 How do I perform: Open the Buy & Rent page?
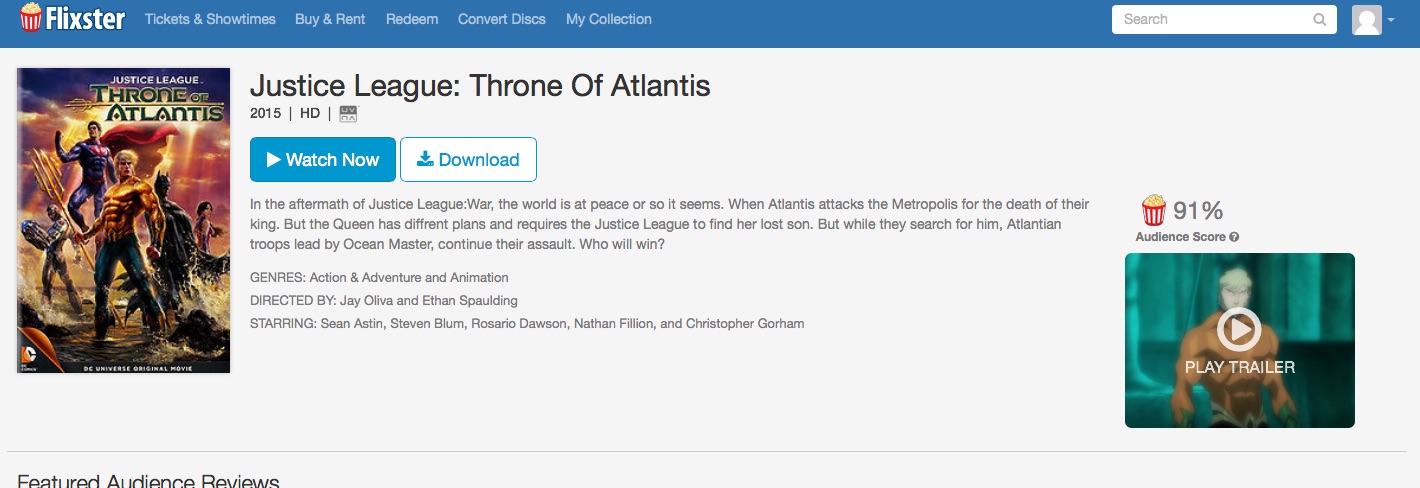click(x=330, y=19)
